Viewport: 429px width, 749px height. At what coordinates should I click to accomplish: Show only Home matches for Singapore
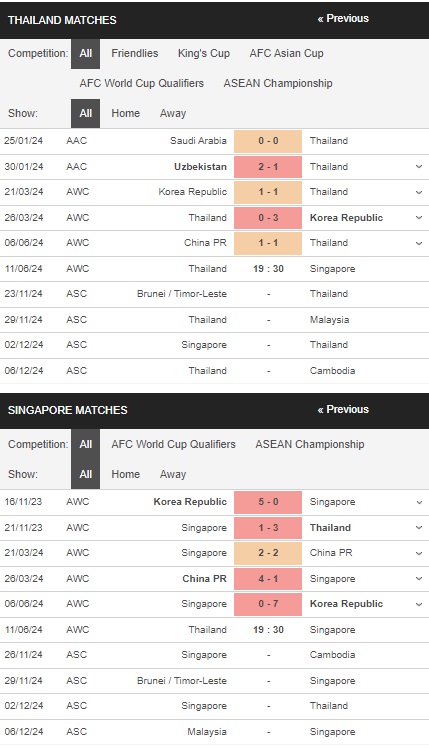pyautogui.click(x=126, y=474)
